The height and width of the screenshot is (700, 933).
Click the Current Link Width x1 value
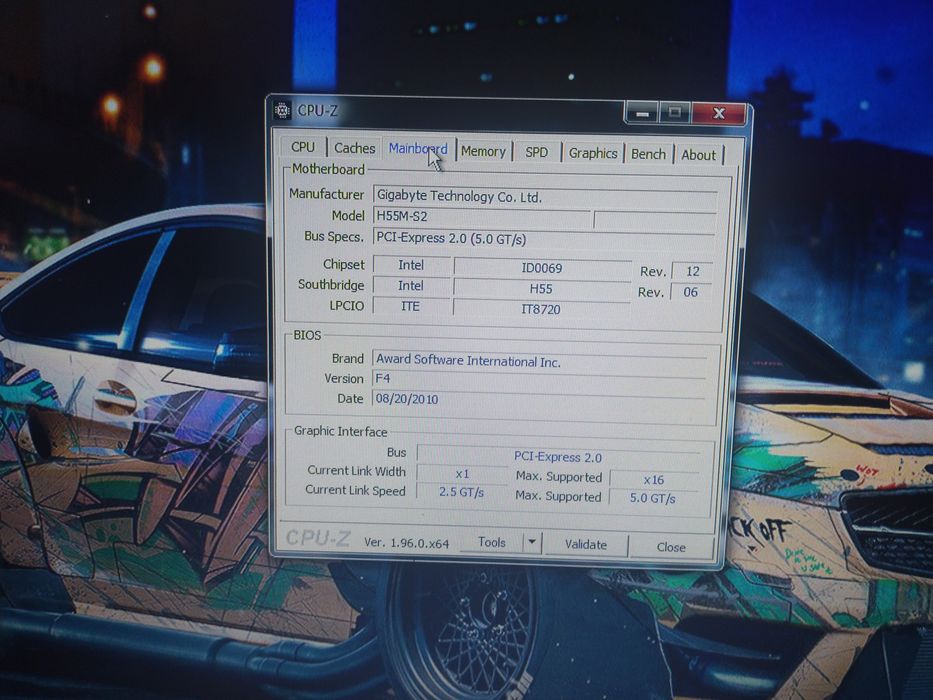point(462,474)
